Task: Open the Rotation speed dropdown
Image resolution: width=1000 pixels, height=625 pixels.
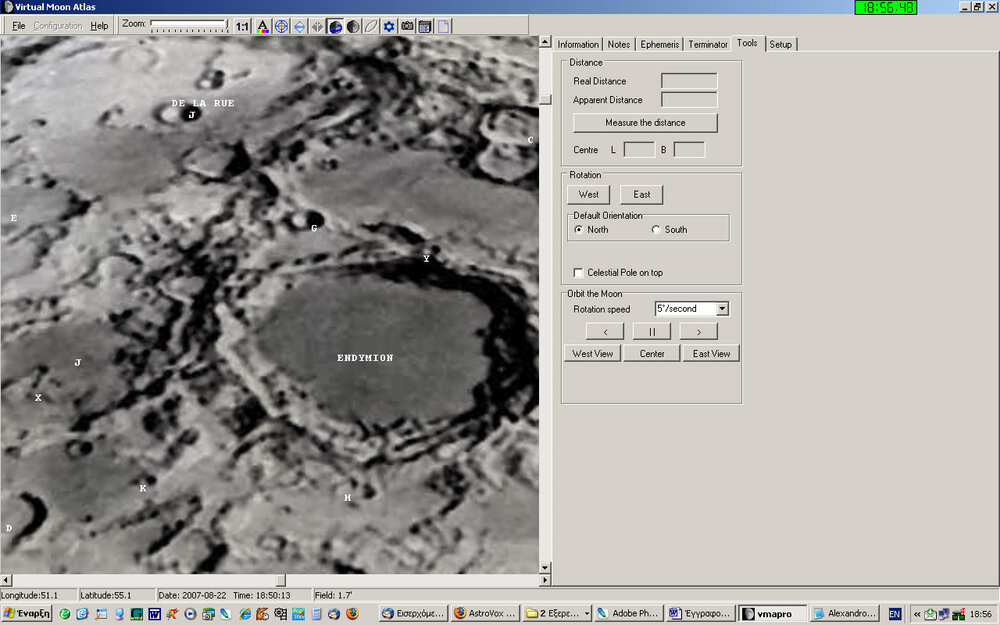Action: (722, 309)
